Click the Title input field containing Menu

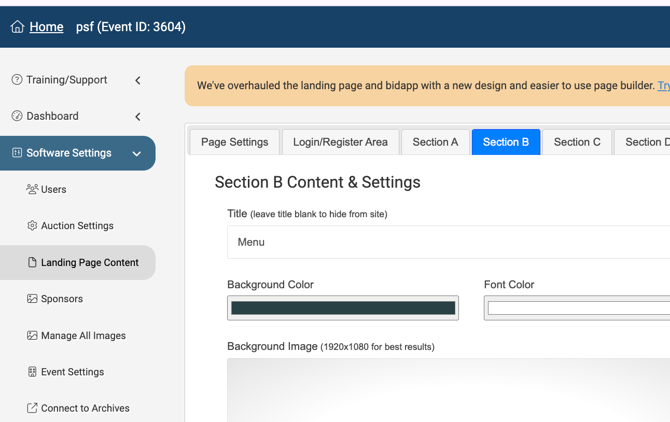pos(449,242)
